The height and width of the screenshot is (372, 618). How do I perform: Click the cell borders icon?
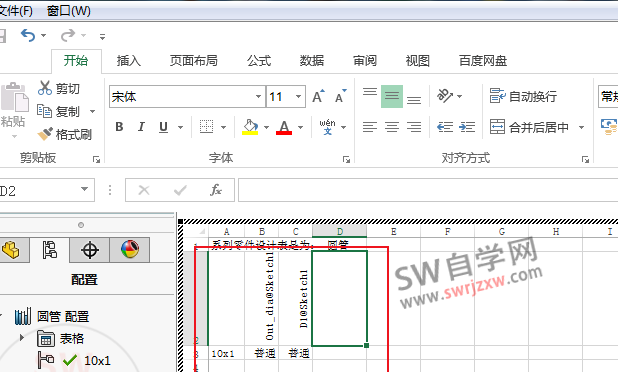pos(207,127)
